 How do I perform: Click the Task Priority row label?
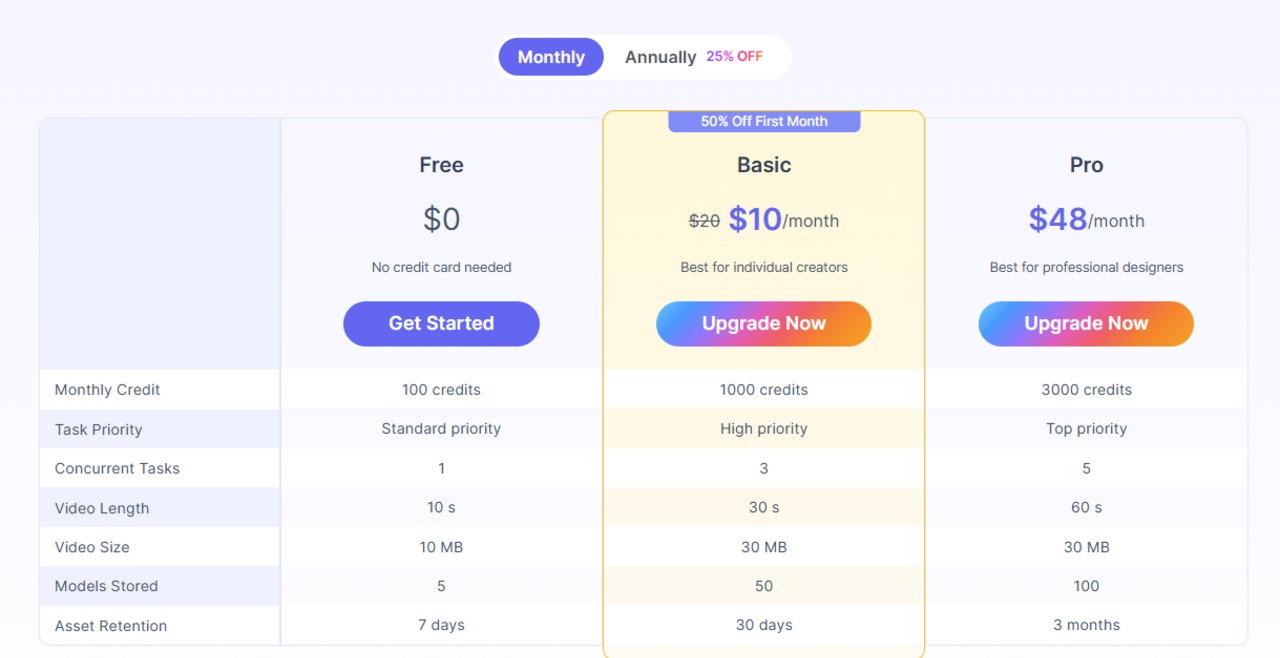click(98, 430)
